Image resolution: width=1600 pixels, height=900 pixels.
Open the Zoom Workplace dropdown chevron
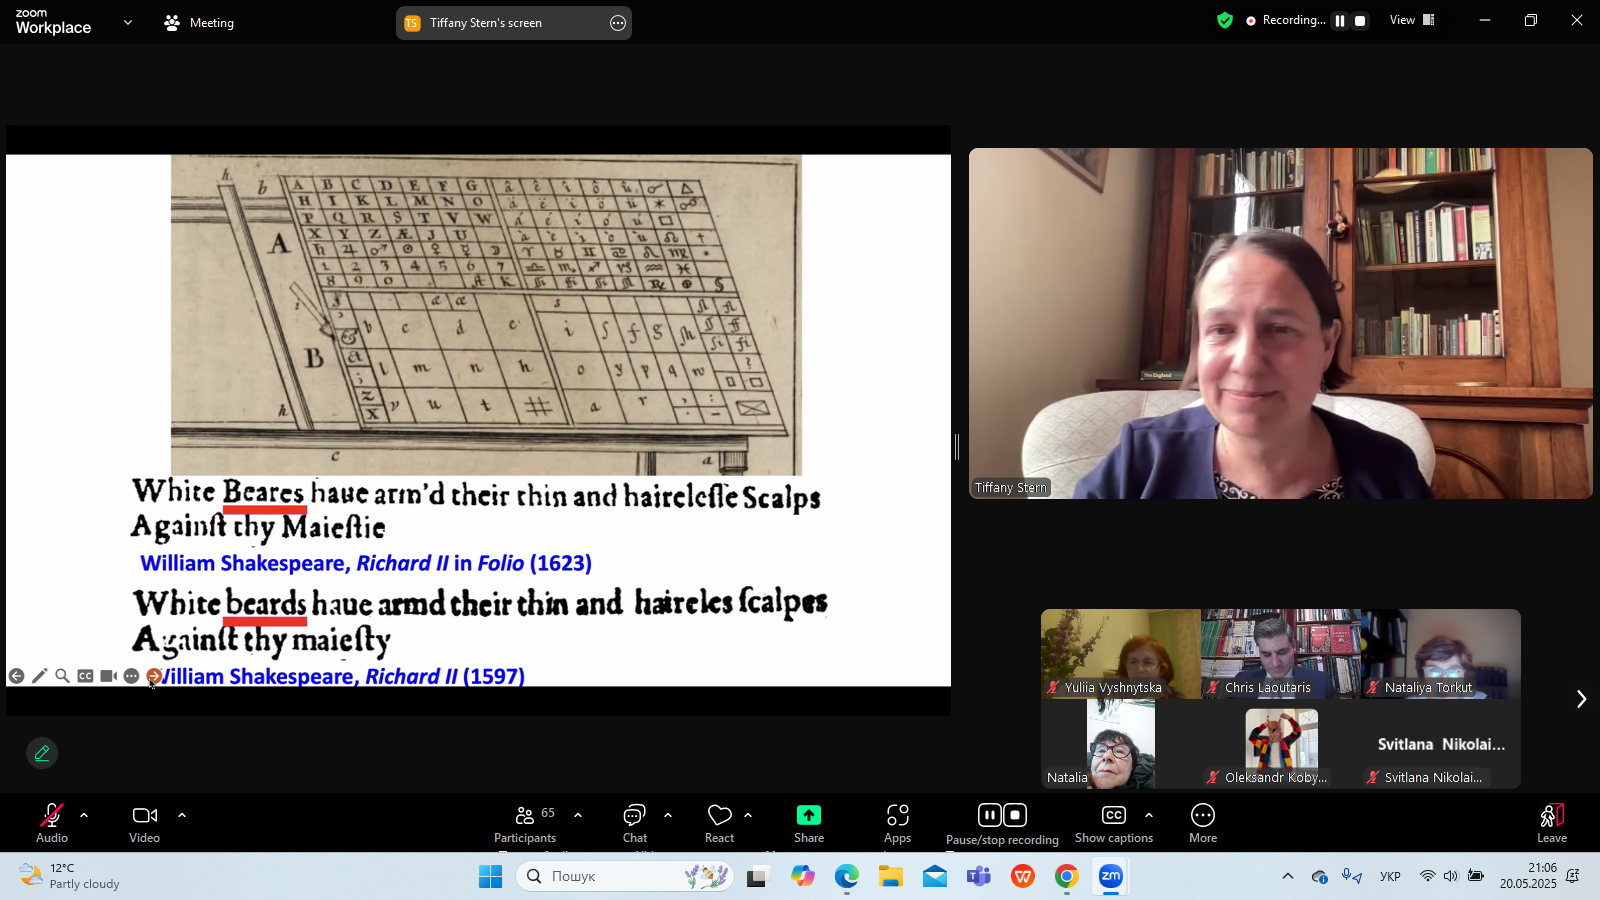pyautogui.click(x=128, y=22)
